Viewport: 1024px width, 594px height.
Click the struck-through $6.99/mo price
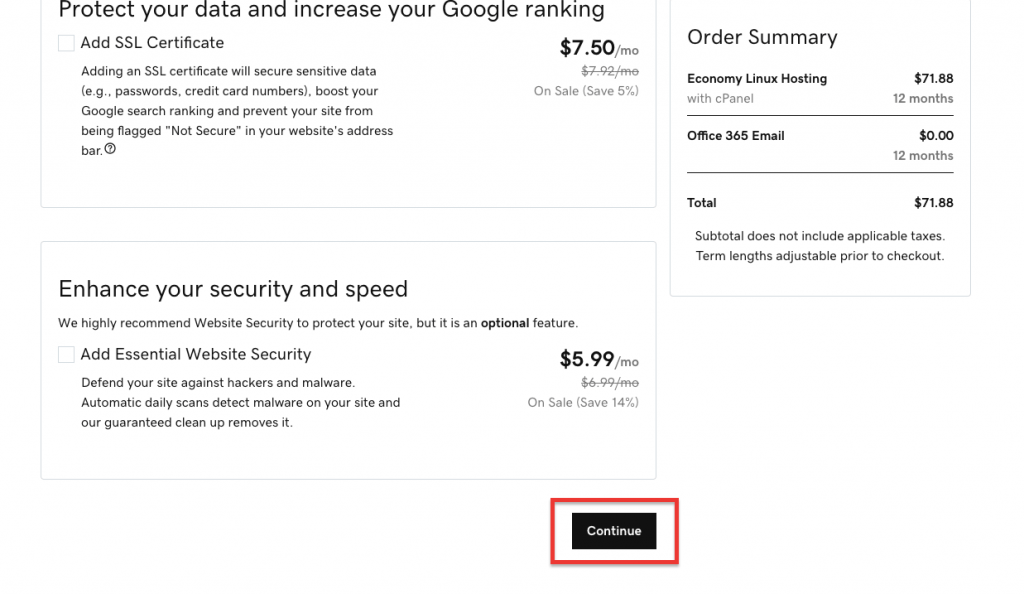coord(610,383)
